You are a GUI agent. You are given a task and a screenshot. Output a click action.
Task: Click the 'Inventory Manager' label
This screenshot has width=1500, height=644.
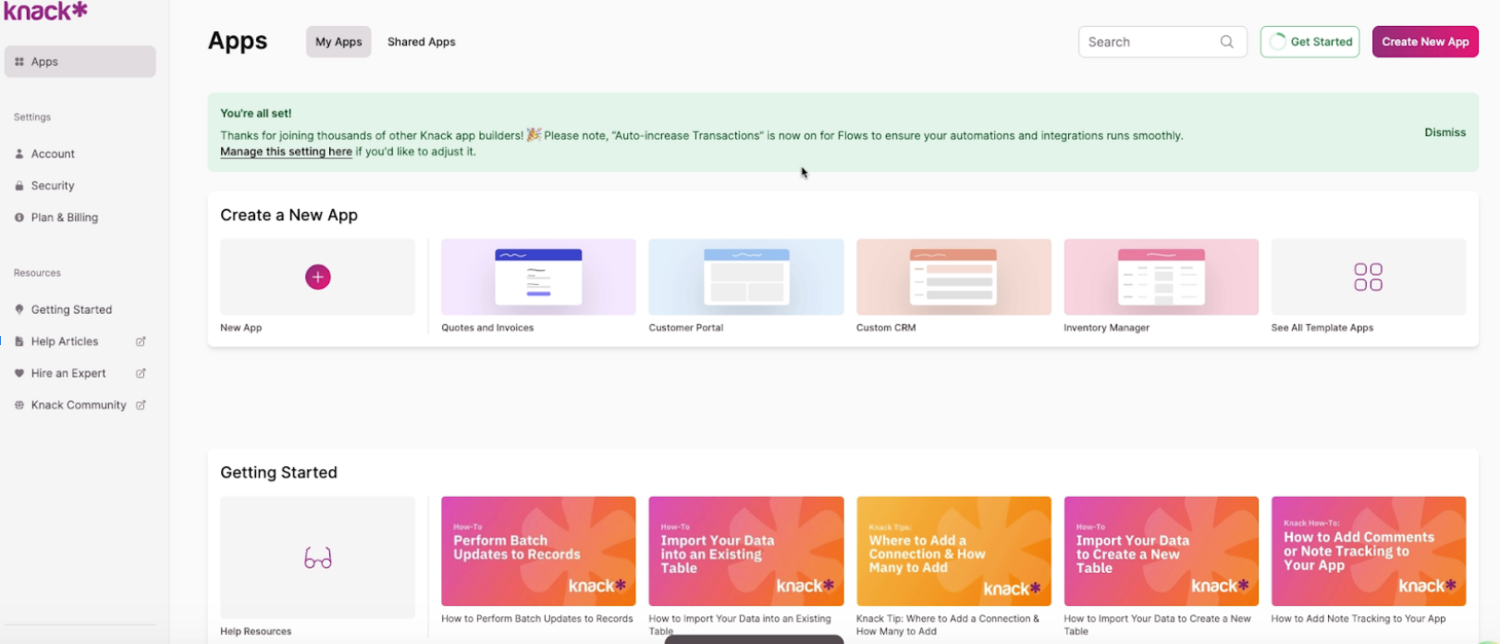1107,328
